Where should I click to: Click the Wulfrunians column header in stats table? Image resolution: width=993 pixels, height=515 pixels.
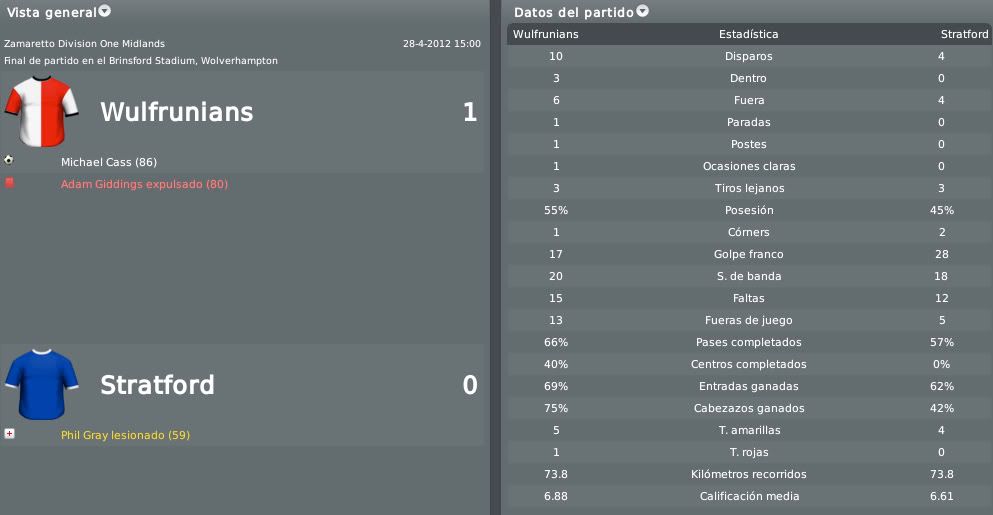point(545,34)
